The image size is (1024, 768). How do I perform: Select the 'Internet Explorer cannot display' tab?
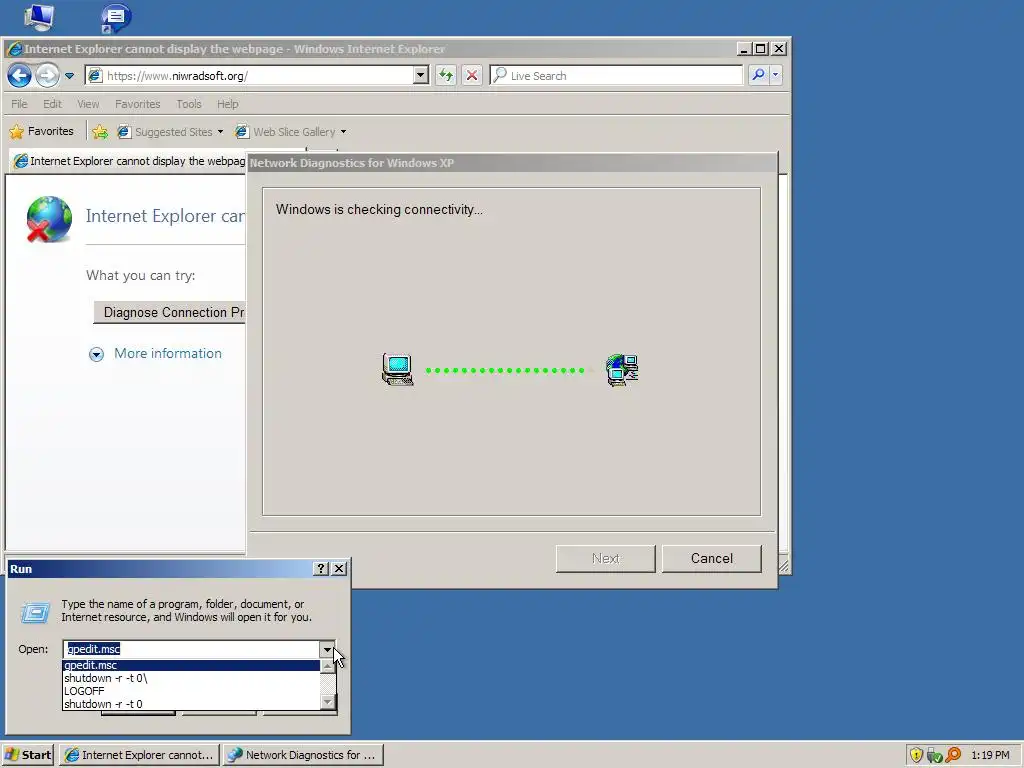[129, 161]
